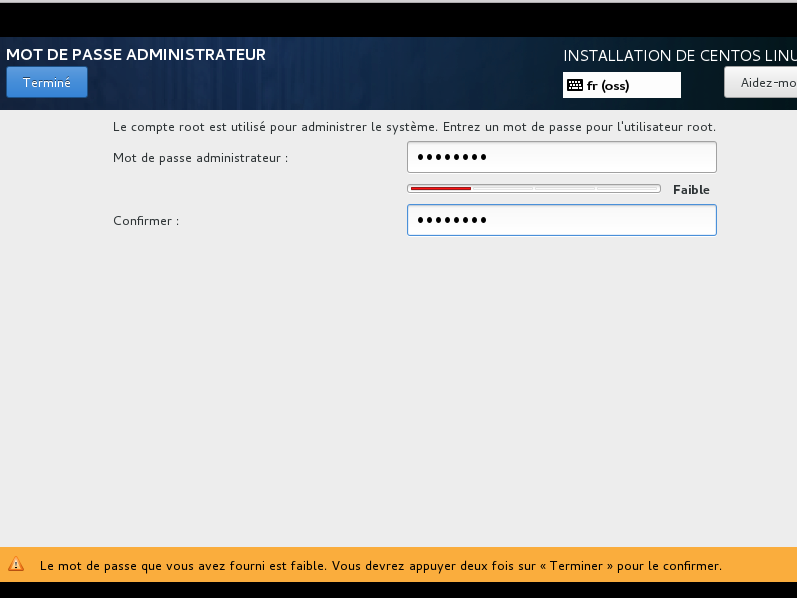Select the fr (oss) keyboard layout text
Screen dimensions: 797x598
pyautogui.click(x=608, y=86)
